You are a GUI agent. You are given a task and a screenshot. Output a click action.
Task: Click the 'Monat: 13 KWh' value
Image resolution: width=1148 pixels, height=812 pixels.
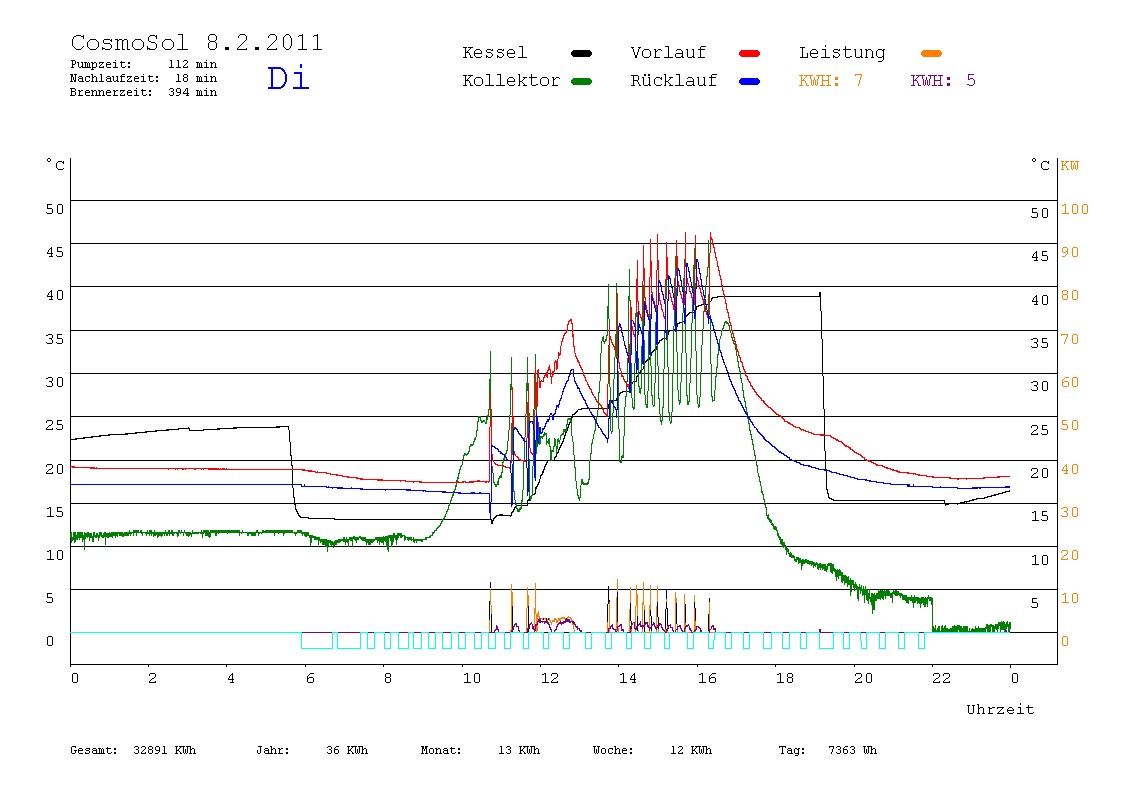480,750
